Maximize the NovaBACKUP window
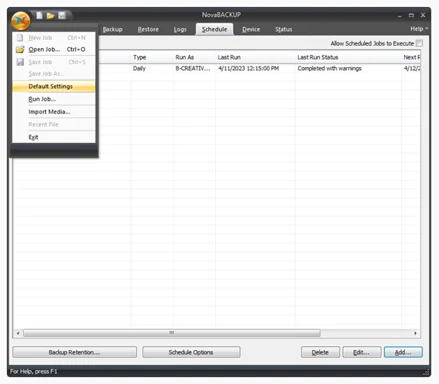This screenshot has height=384, width=439. (x=411, y=15)
